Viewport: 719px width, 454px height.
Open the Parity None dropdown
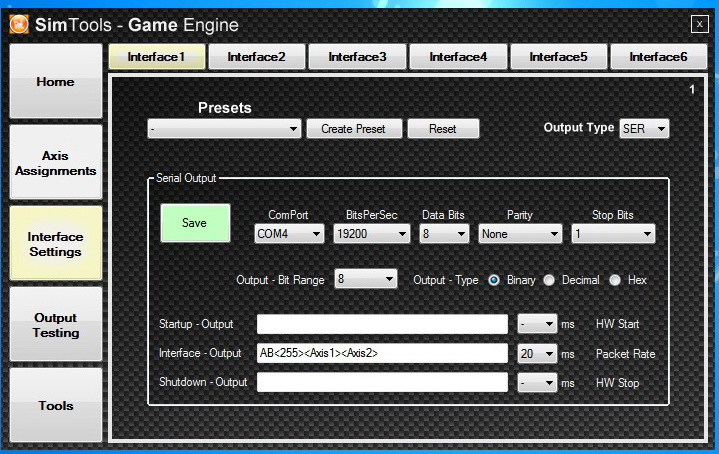[x=520, y=234]
